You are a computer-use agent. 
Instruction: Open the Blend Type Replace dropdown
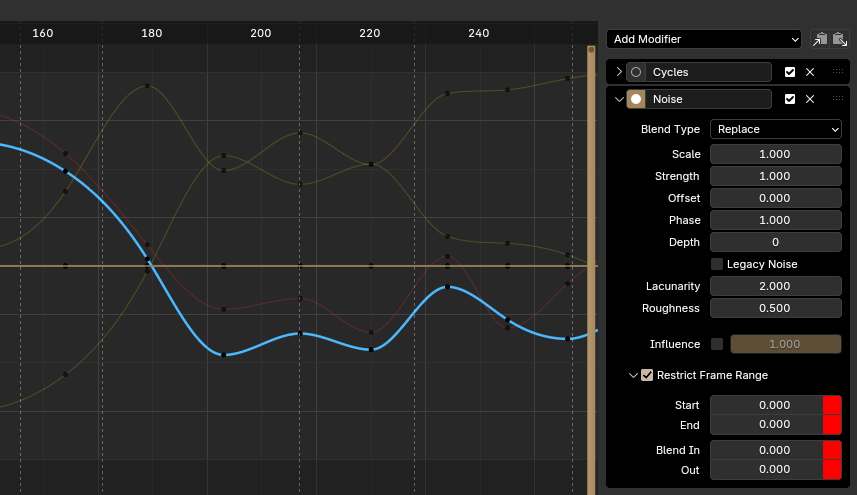(776, 129)
